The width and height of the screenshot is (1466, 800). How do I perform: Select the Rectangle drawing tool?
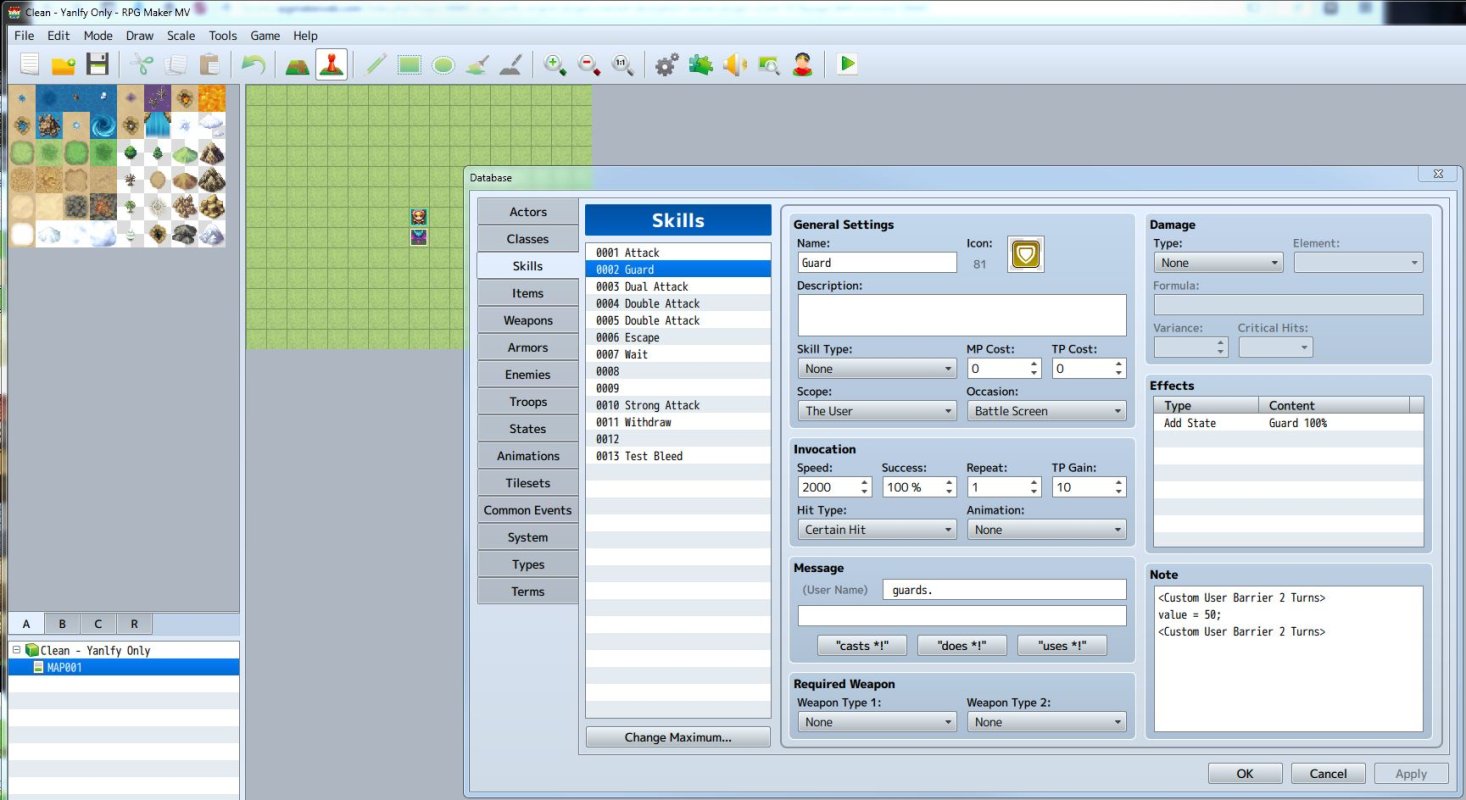pyautogui.click(x=409, y=65)
